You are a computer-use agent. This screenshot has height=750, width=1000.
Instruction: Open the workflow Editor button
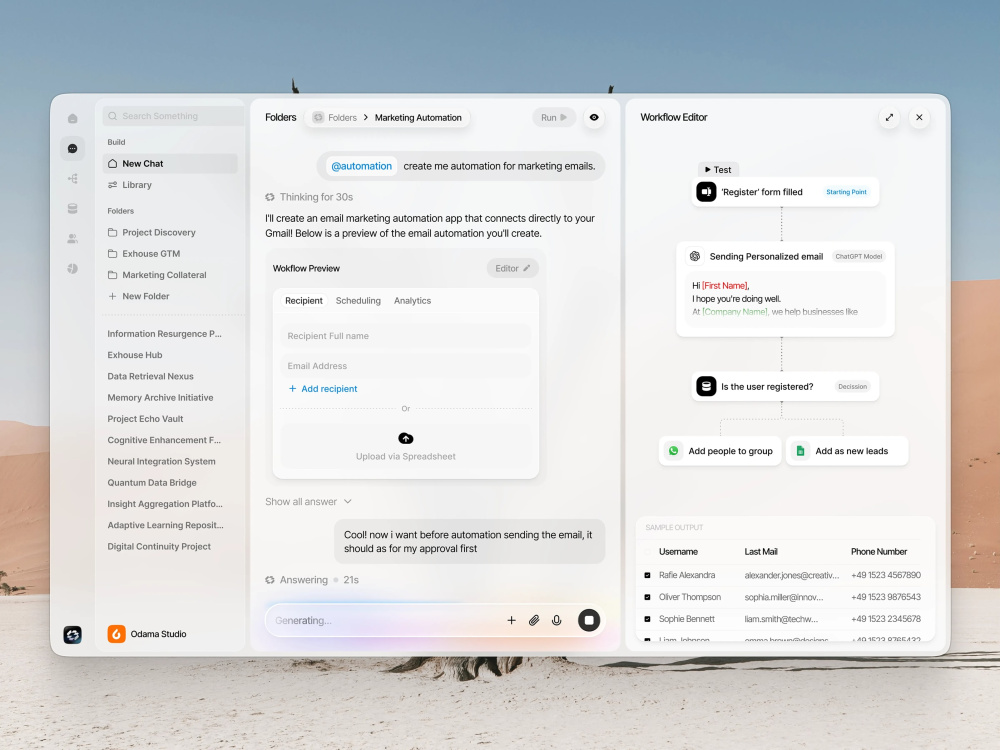click(512, 268)
